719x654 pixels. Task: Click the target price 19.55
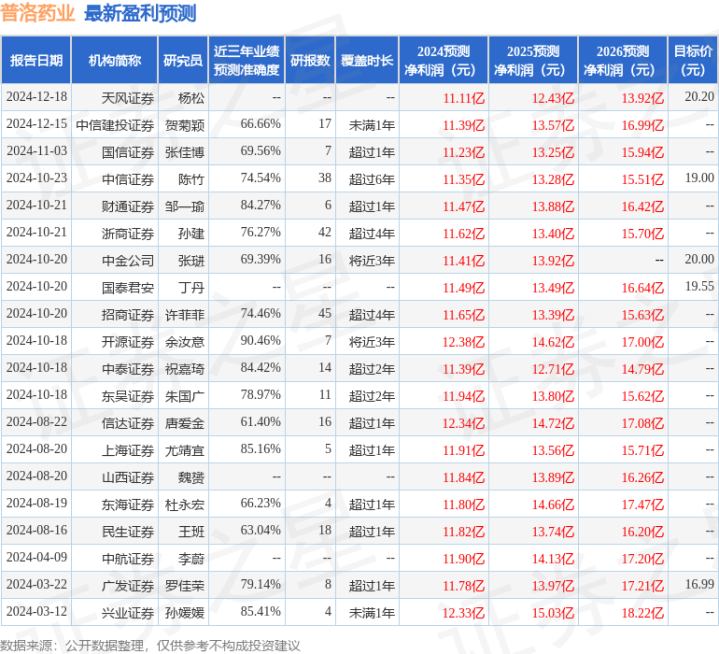(x=699, y=286)
